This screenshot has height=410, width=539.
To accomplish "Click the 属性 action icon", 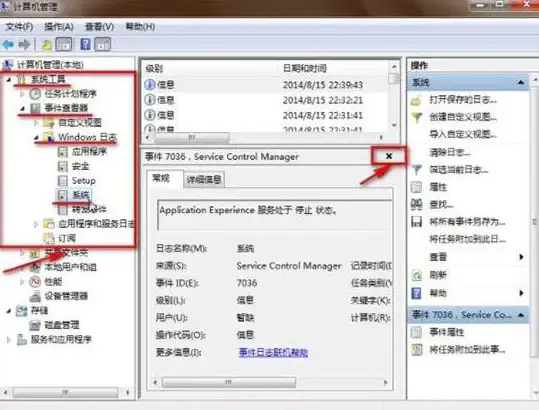I will pyautogui.click(x=416, y=187).
